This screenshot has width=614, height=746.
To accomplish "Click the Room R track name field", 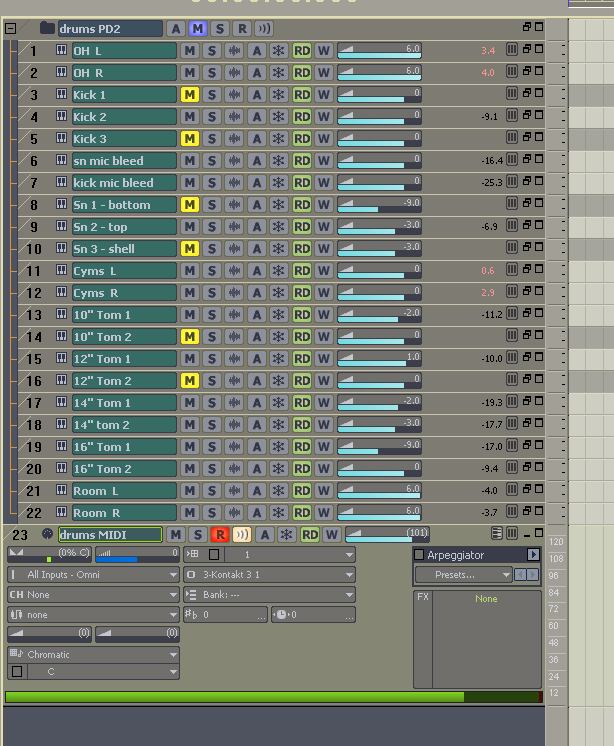I will 124,513.
